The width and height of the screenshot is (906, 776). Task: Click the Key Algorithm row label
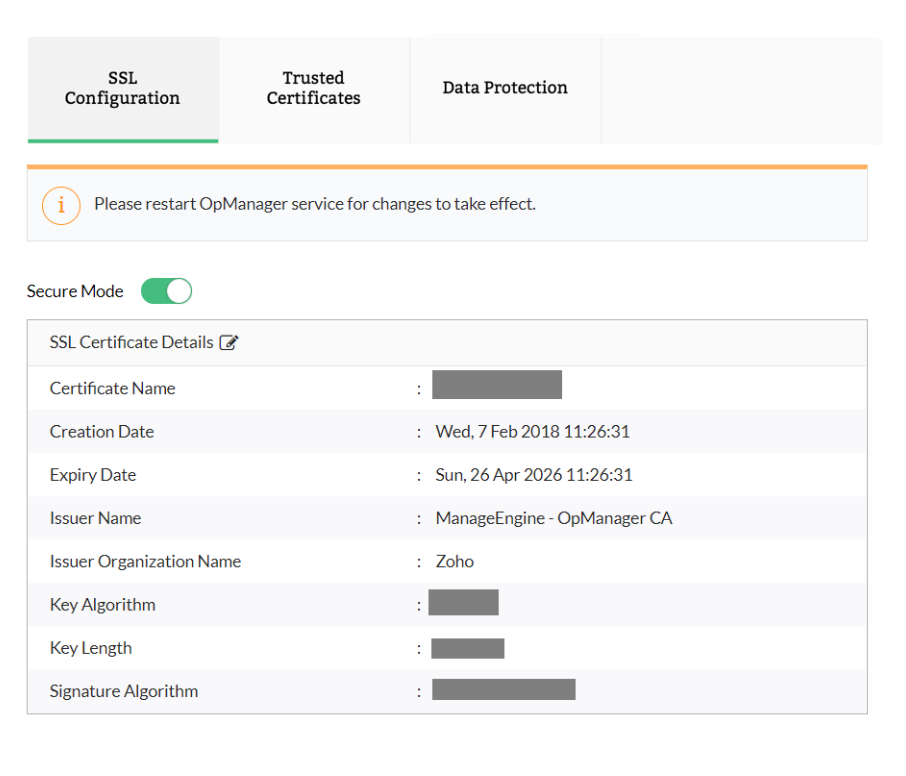click(102, 605)
